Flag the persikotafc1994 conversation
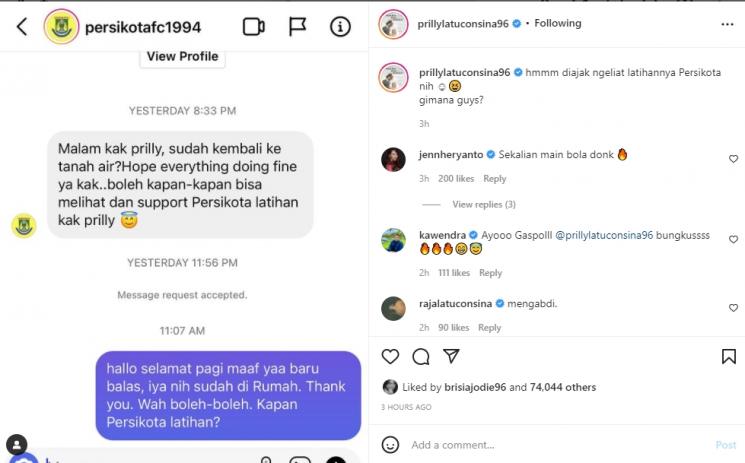Image resolution: width=745 pixels, height=463 pixels. [x=297, y=27]
